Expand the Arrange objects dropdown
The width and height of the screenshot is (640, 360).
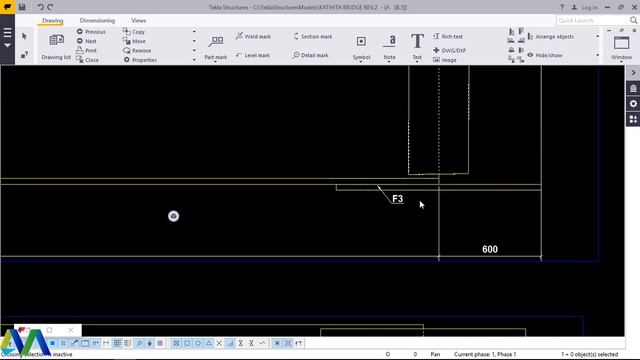[598, 36]
